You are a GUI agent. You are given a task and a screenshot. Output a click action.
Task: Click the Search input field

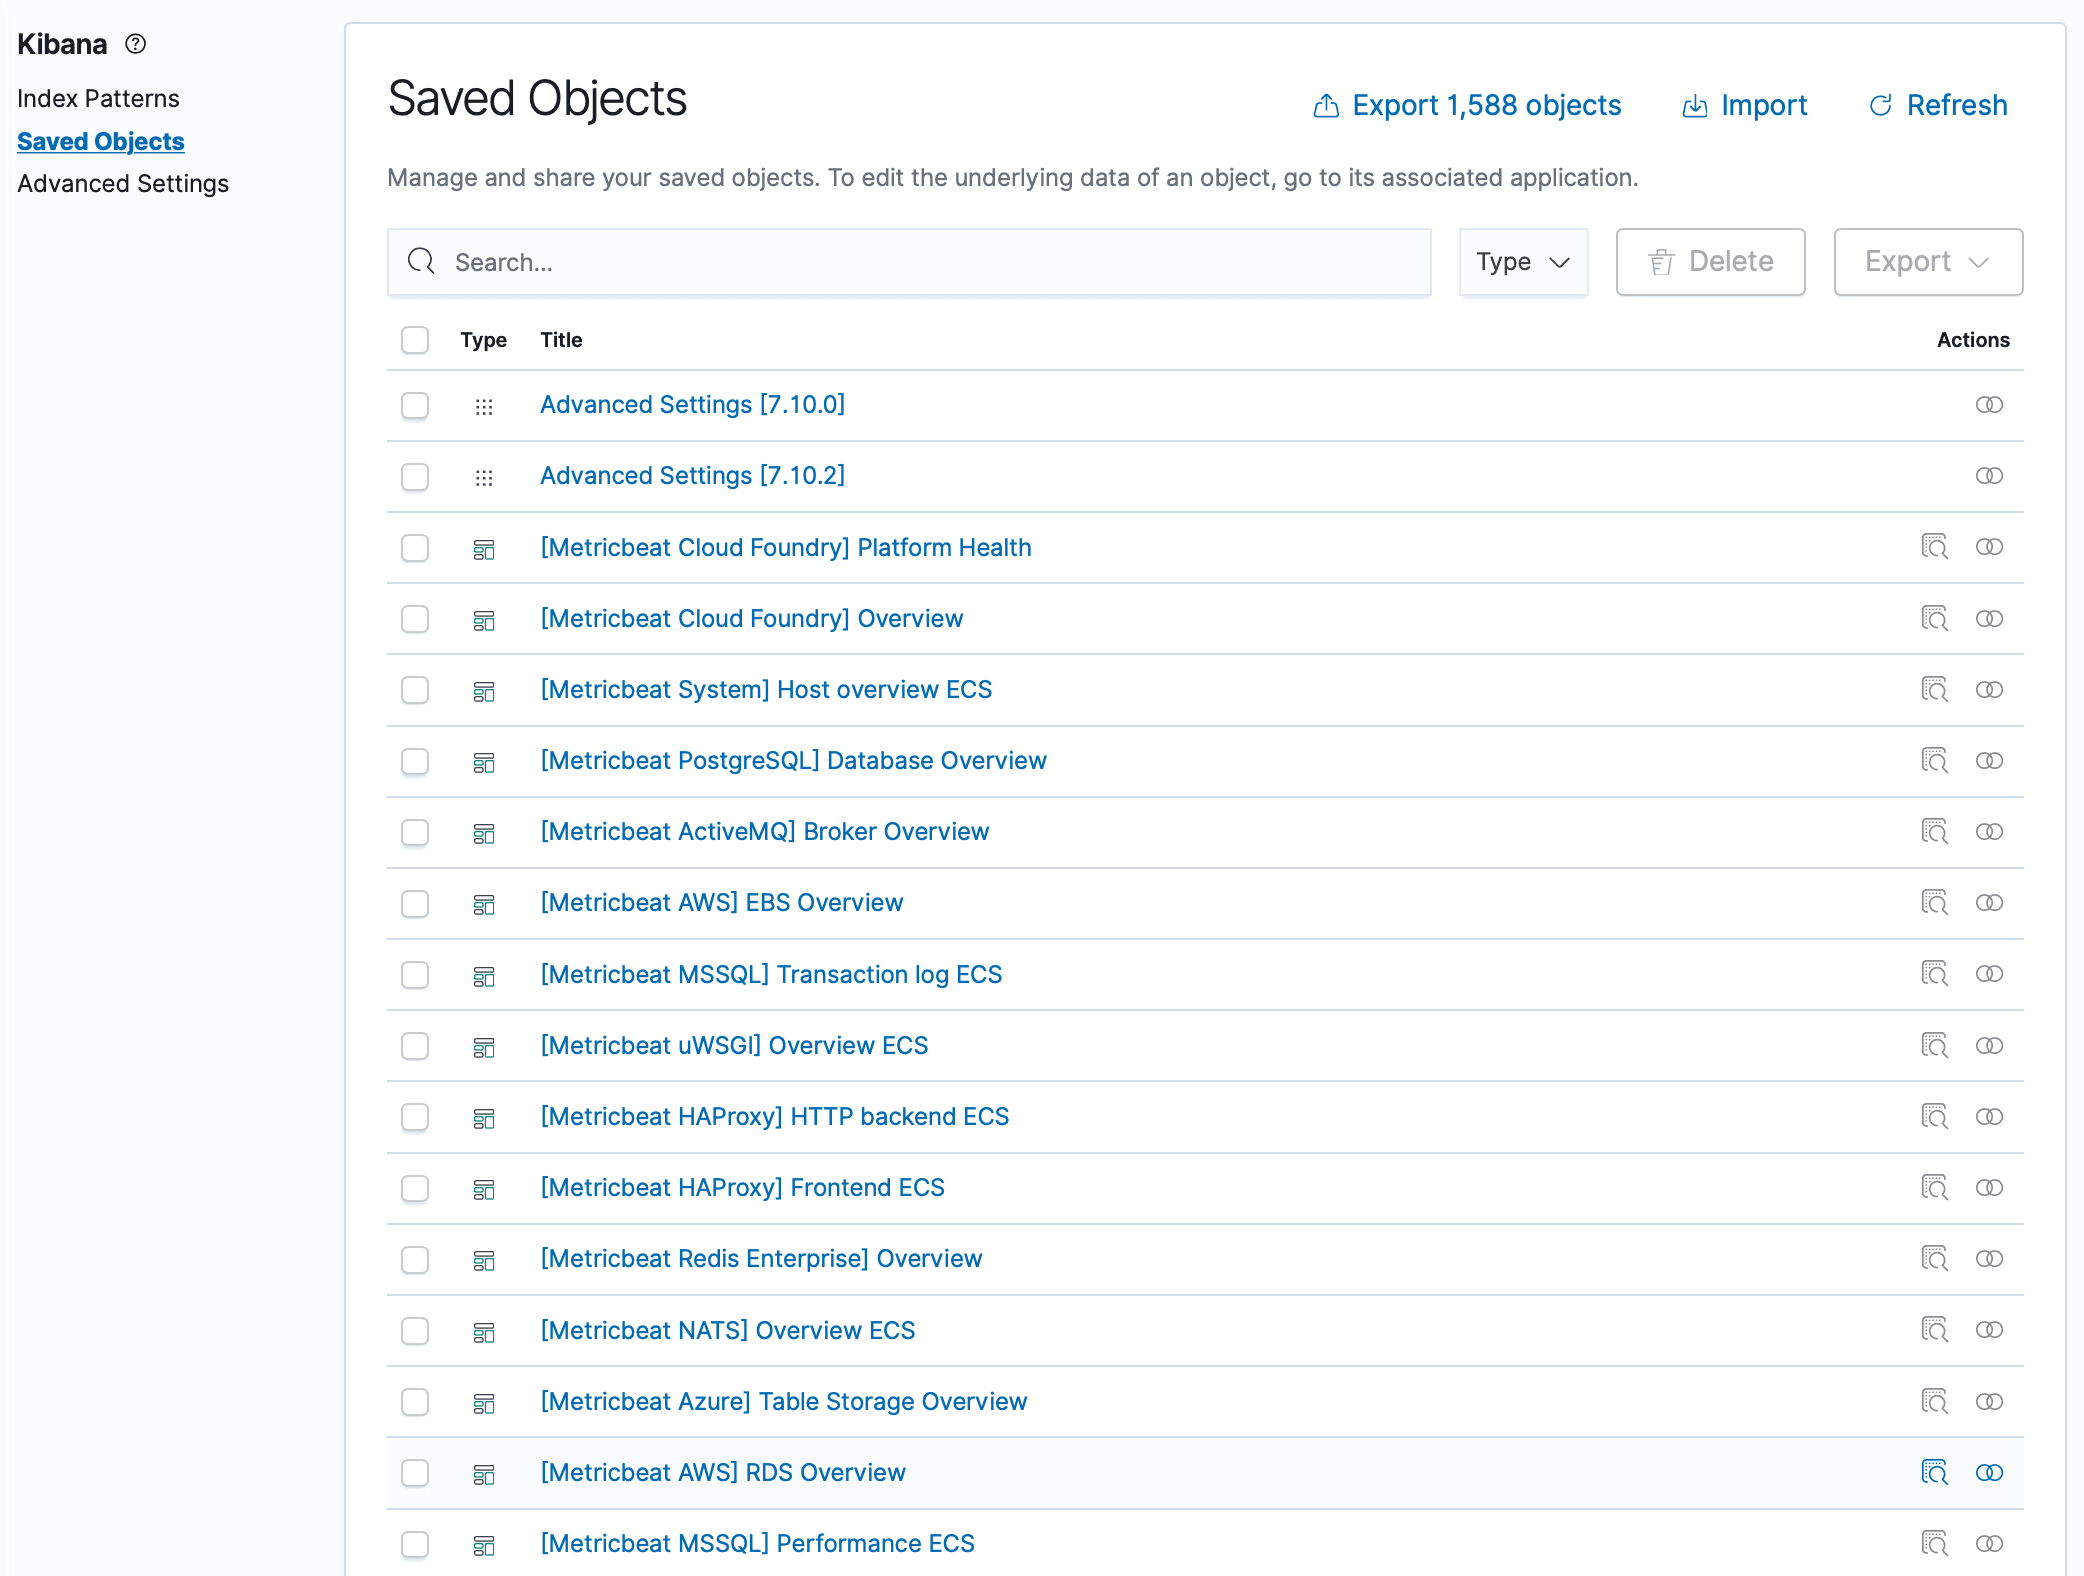tap(909, 262)
